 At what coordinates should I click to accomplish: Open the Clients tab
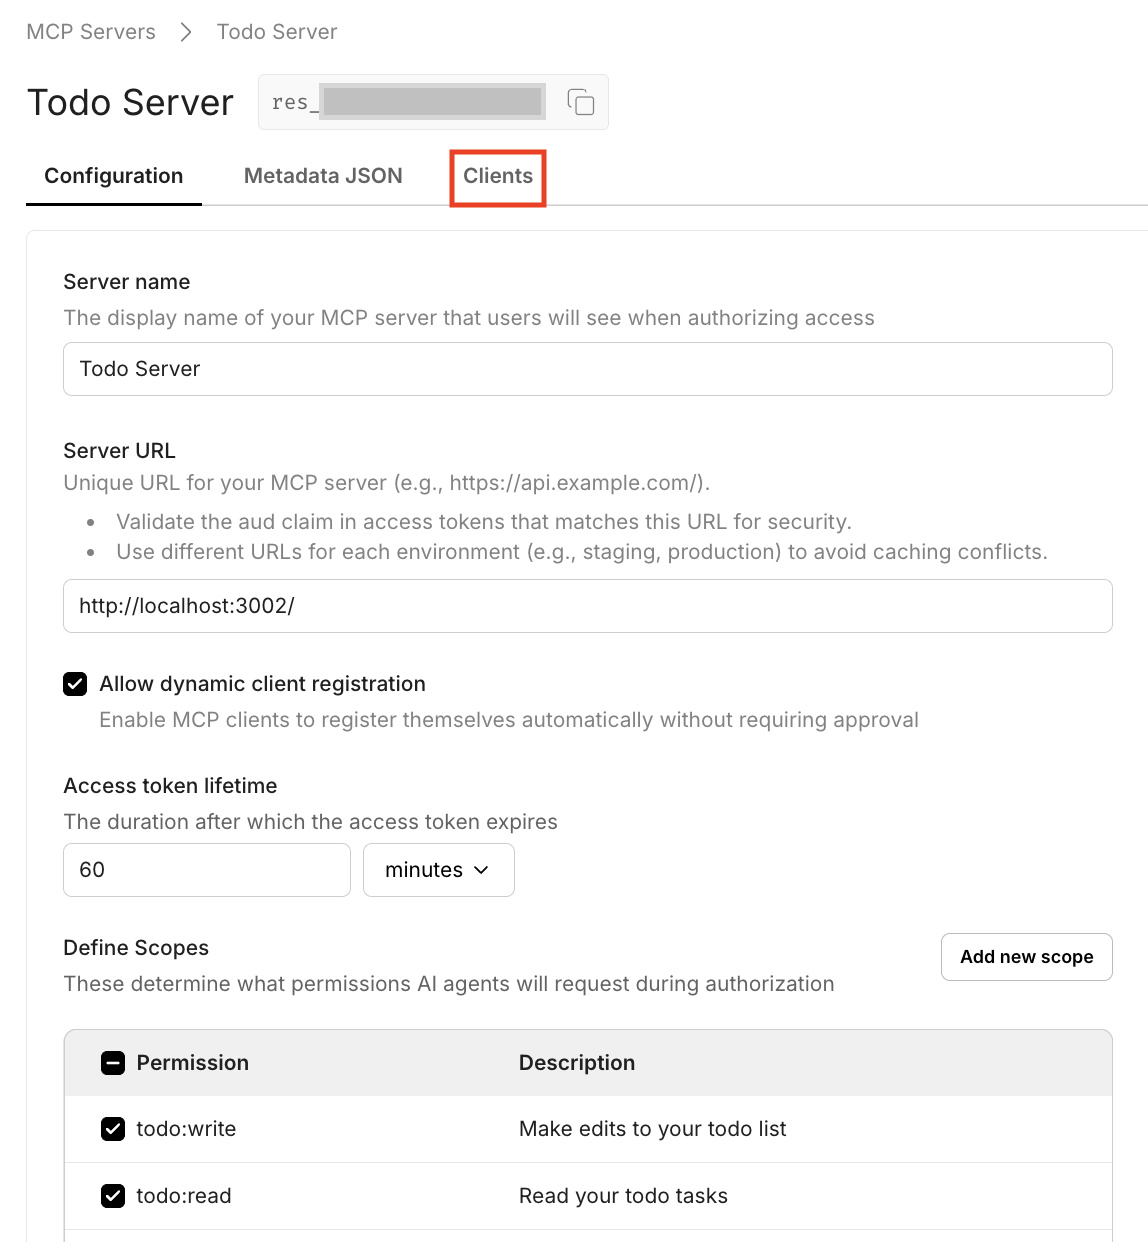497,176
